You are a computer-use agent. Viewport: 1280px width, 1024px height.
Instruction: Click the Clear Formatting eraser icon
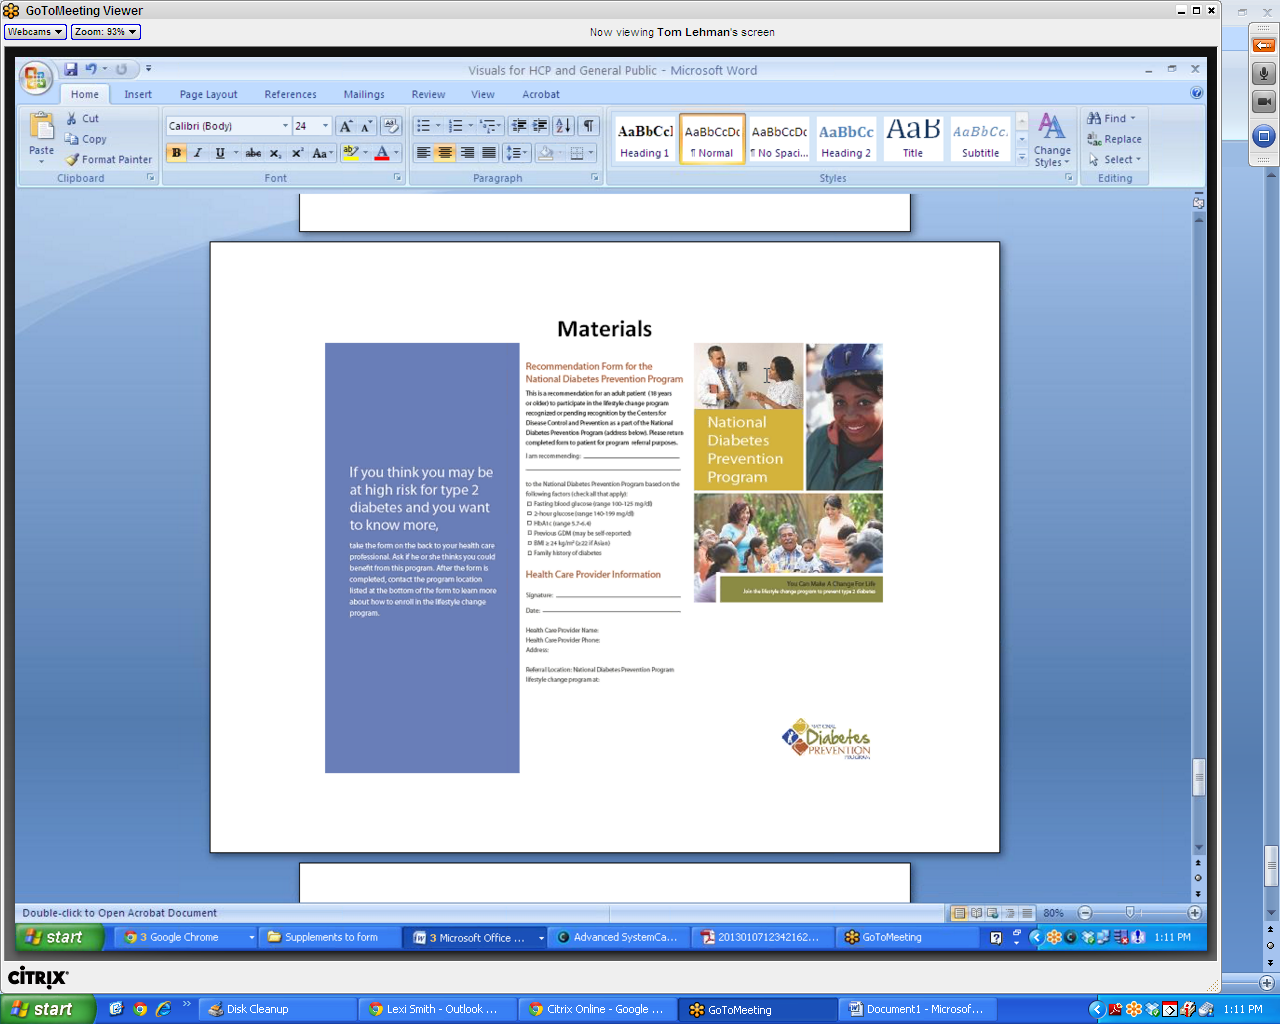click(391, 126)
